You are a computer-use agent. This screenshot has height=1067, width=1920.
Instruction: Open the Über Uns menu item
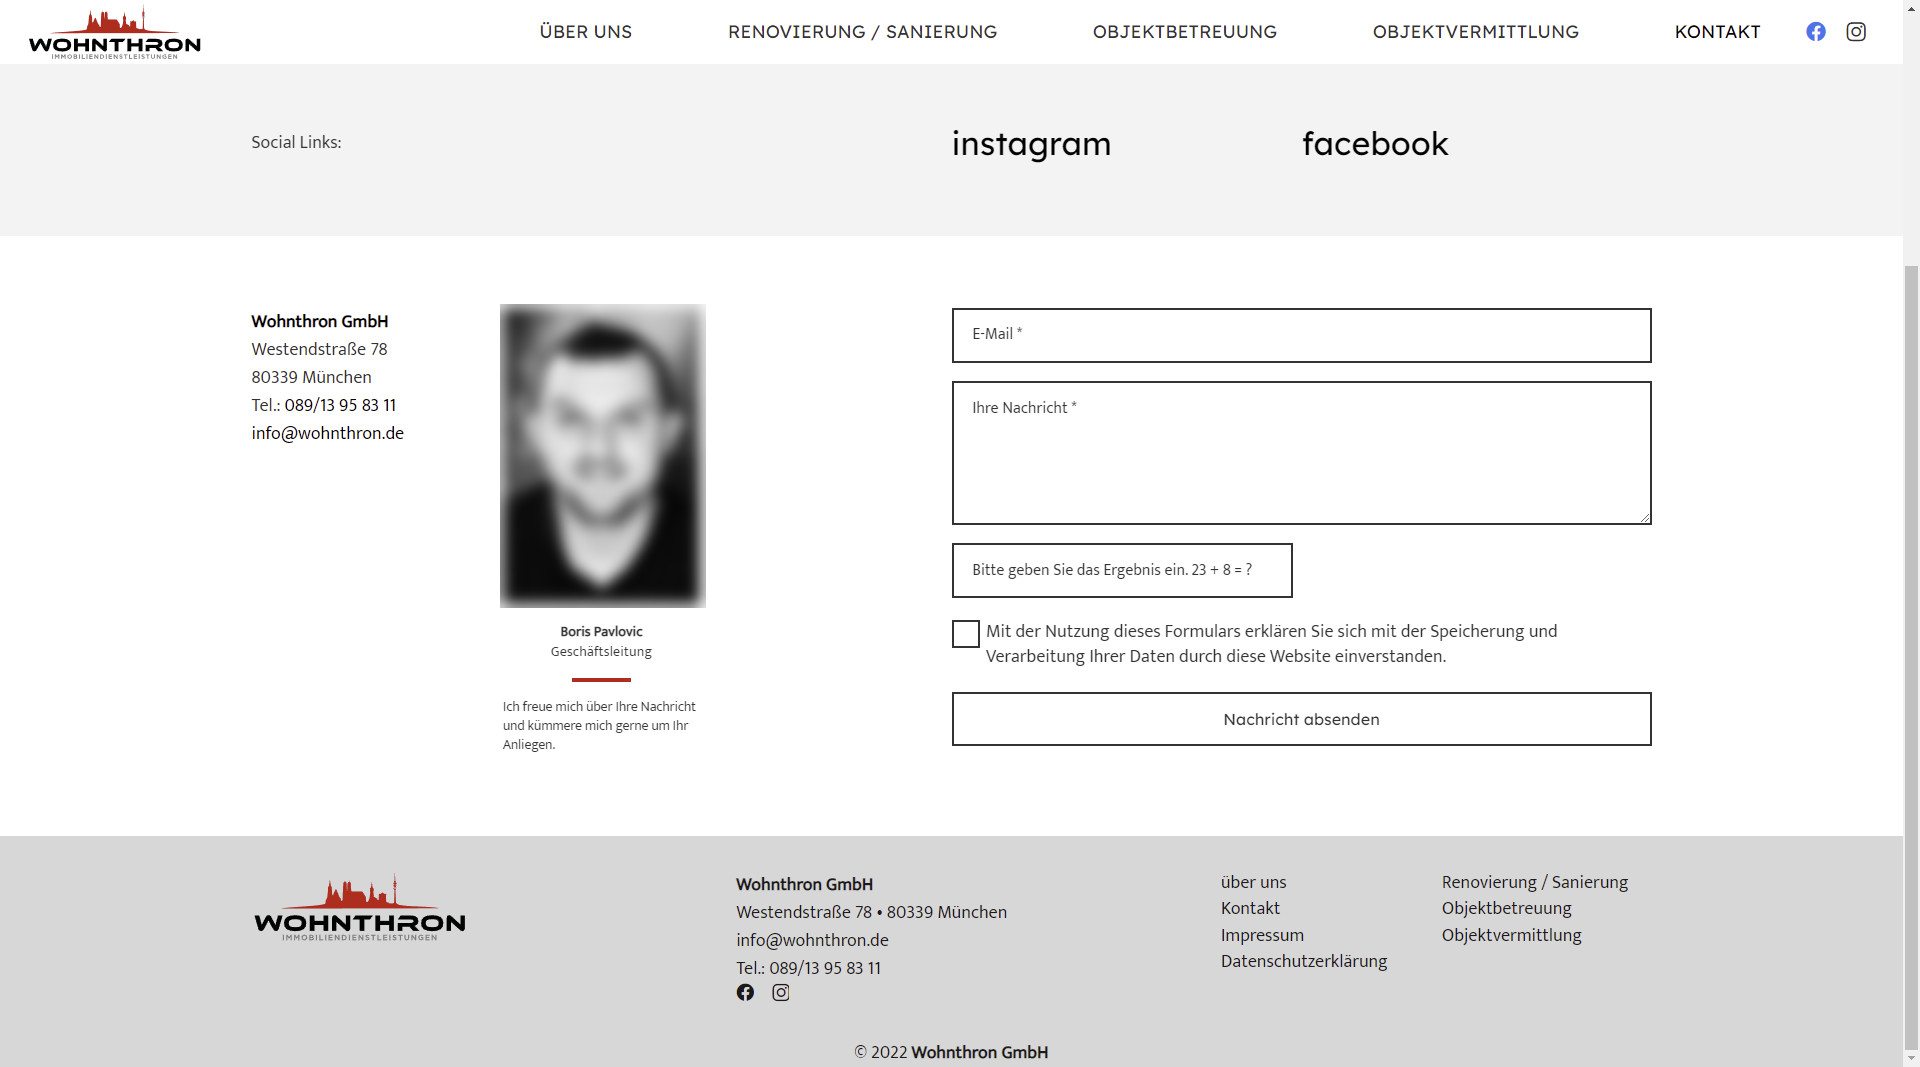click(586, 32)
